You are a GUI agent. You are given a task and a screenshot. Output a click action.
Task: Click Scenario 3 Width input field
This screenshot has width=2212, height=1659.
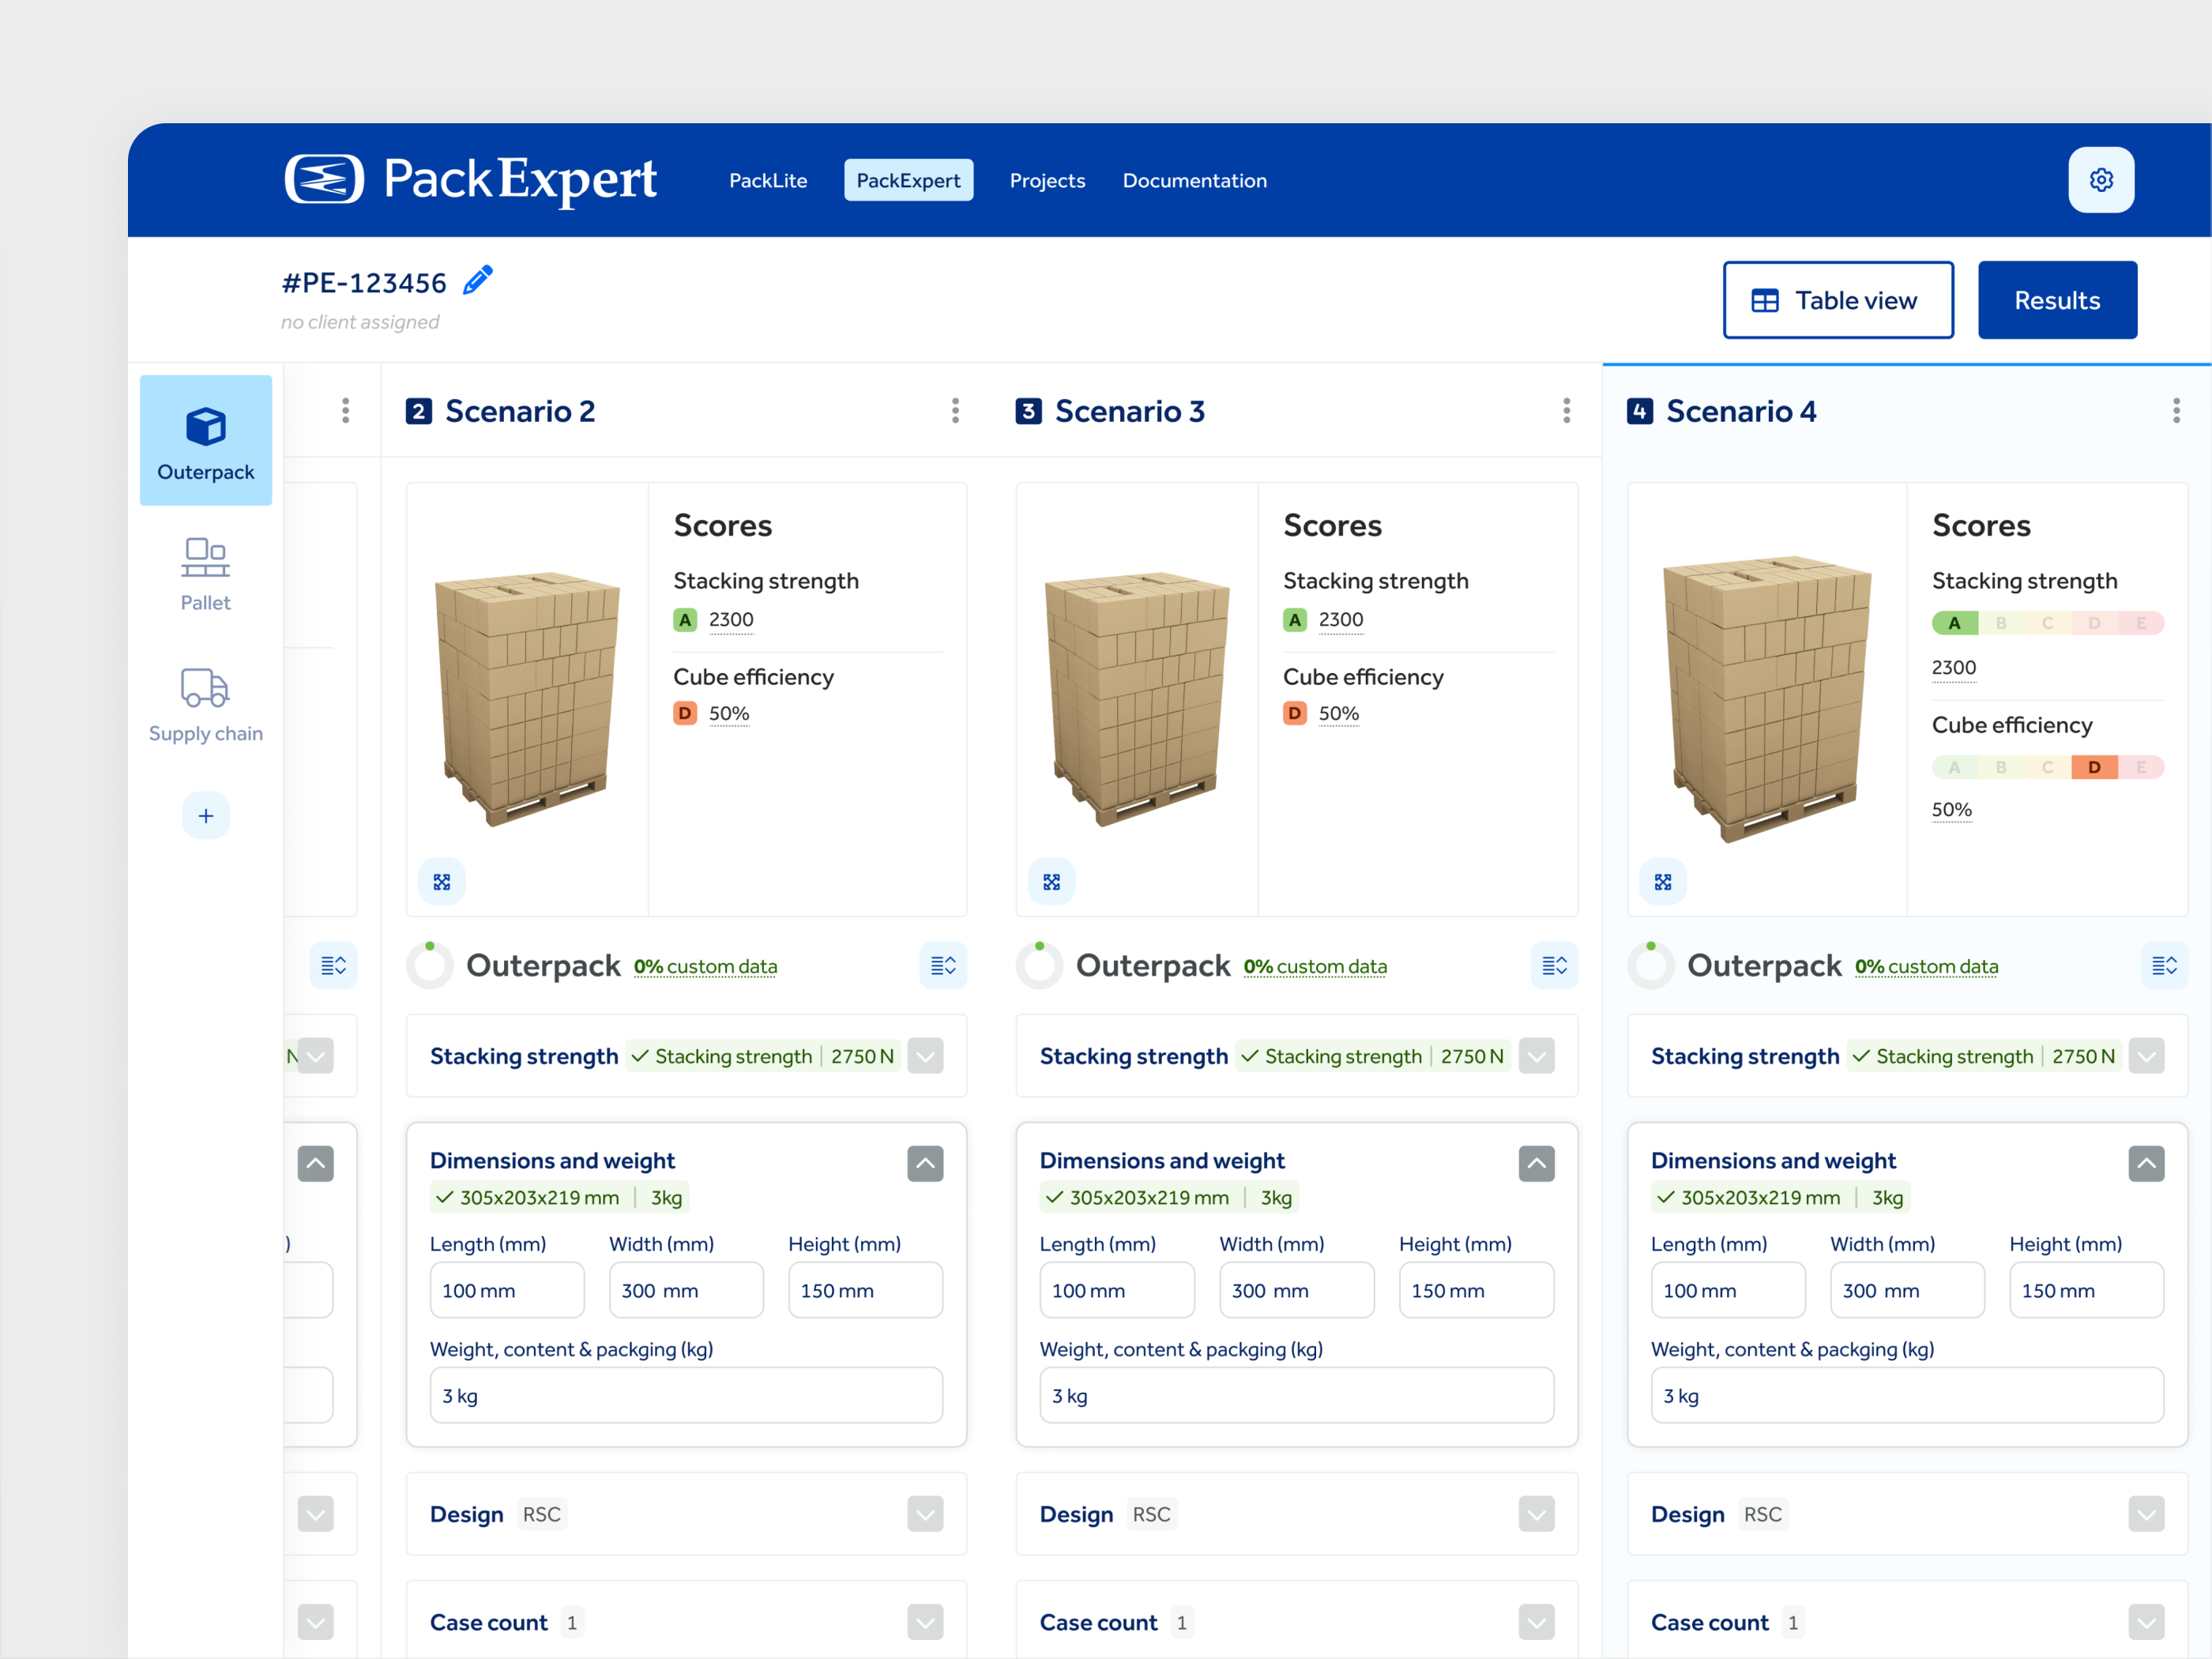click(x=1296, y=1290)
